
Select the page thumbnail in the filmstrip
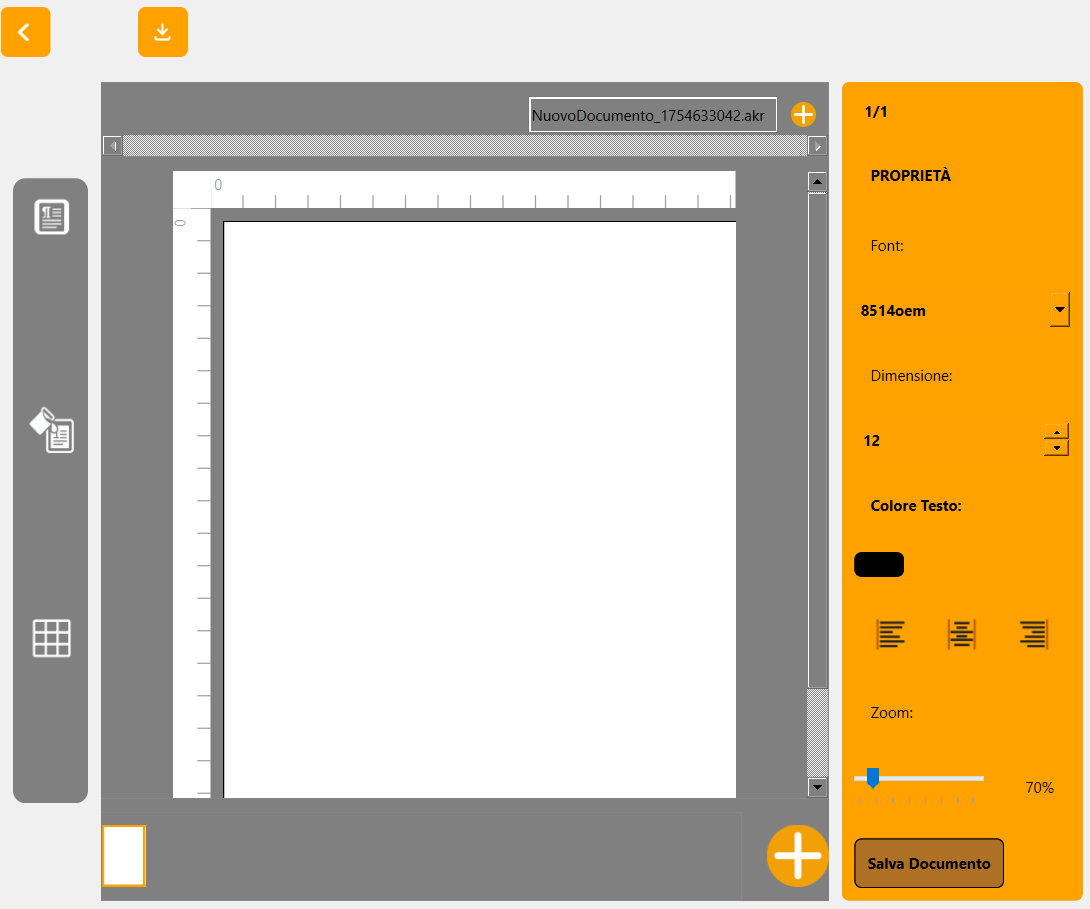pyautogui.click(x=124, y=856)
